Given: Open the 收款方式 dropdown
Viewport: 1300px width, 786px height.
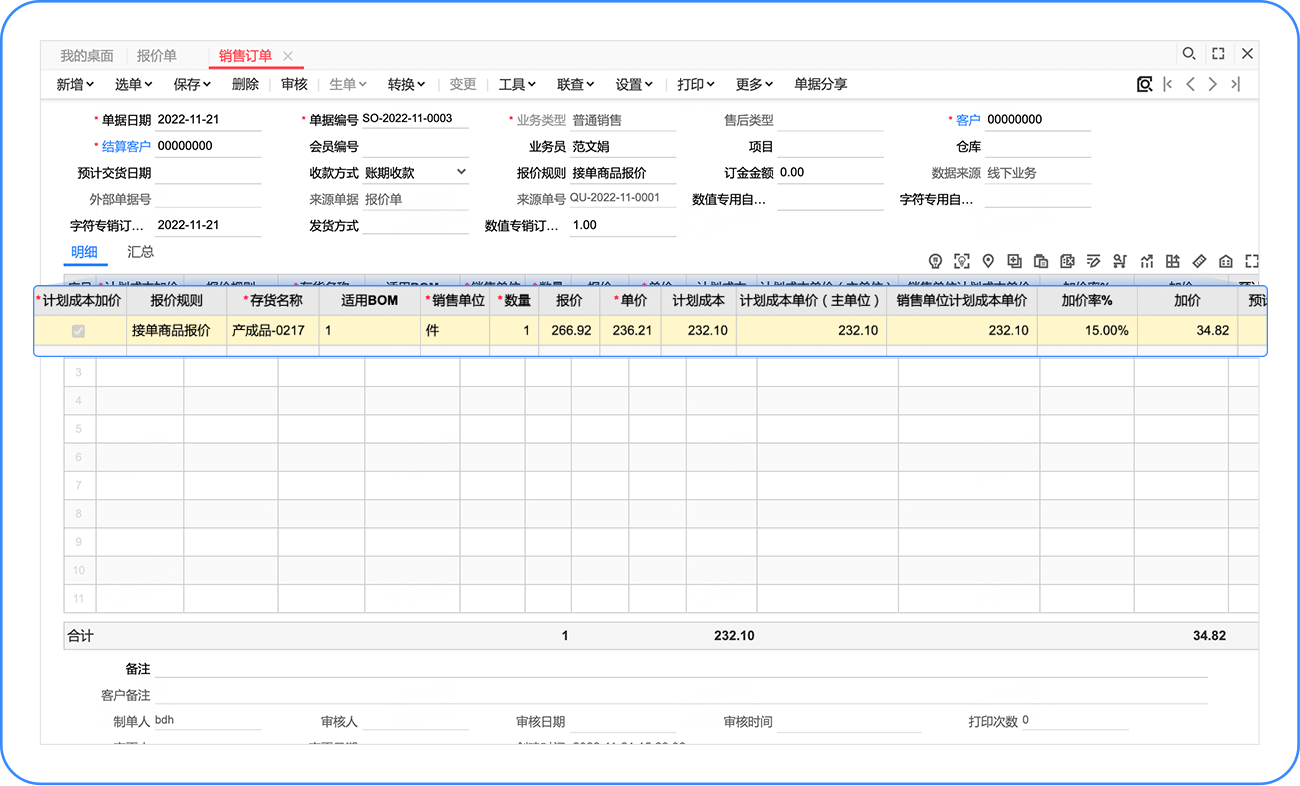Looking at the screenshot, I should point(461,172).
